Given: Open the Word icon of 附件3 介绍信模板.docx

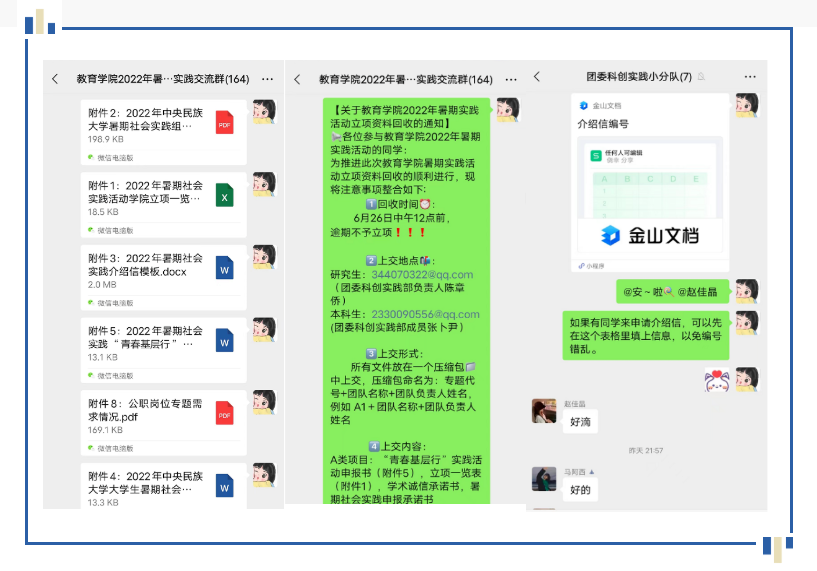Looking at the screenshot, I should coord(224,269).
